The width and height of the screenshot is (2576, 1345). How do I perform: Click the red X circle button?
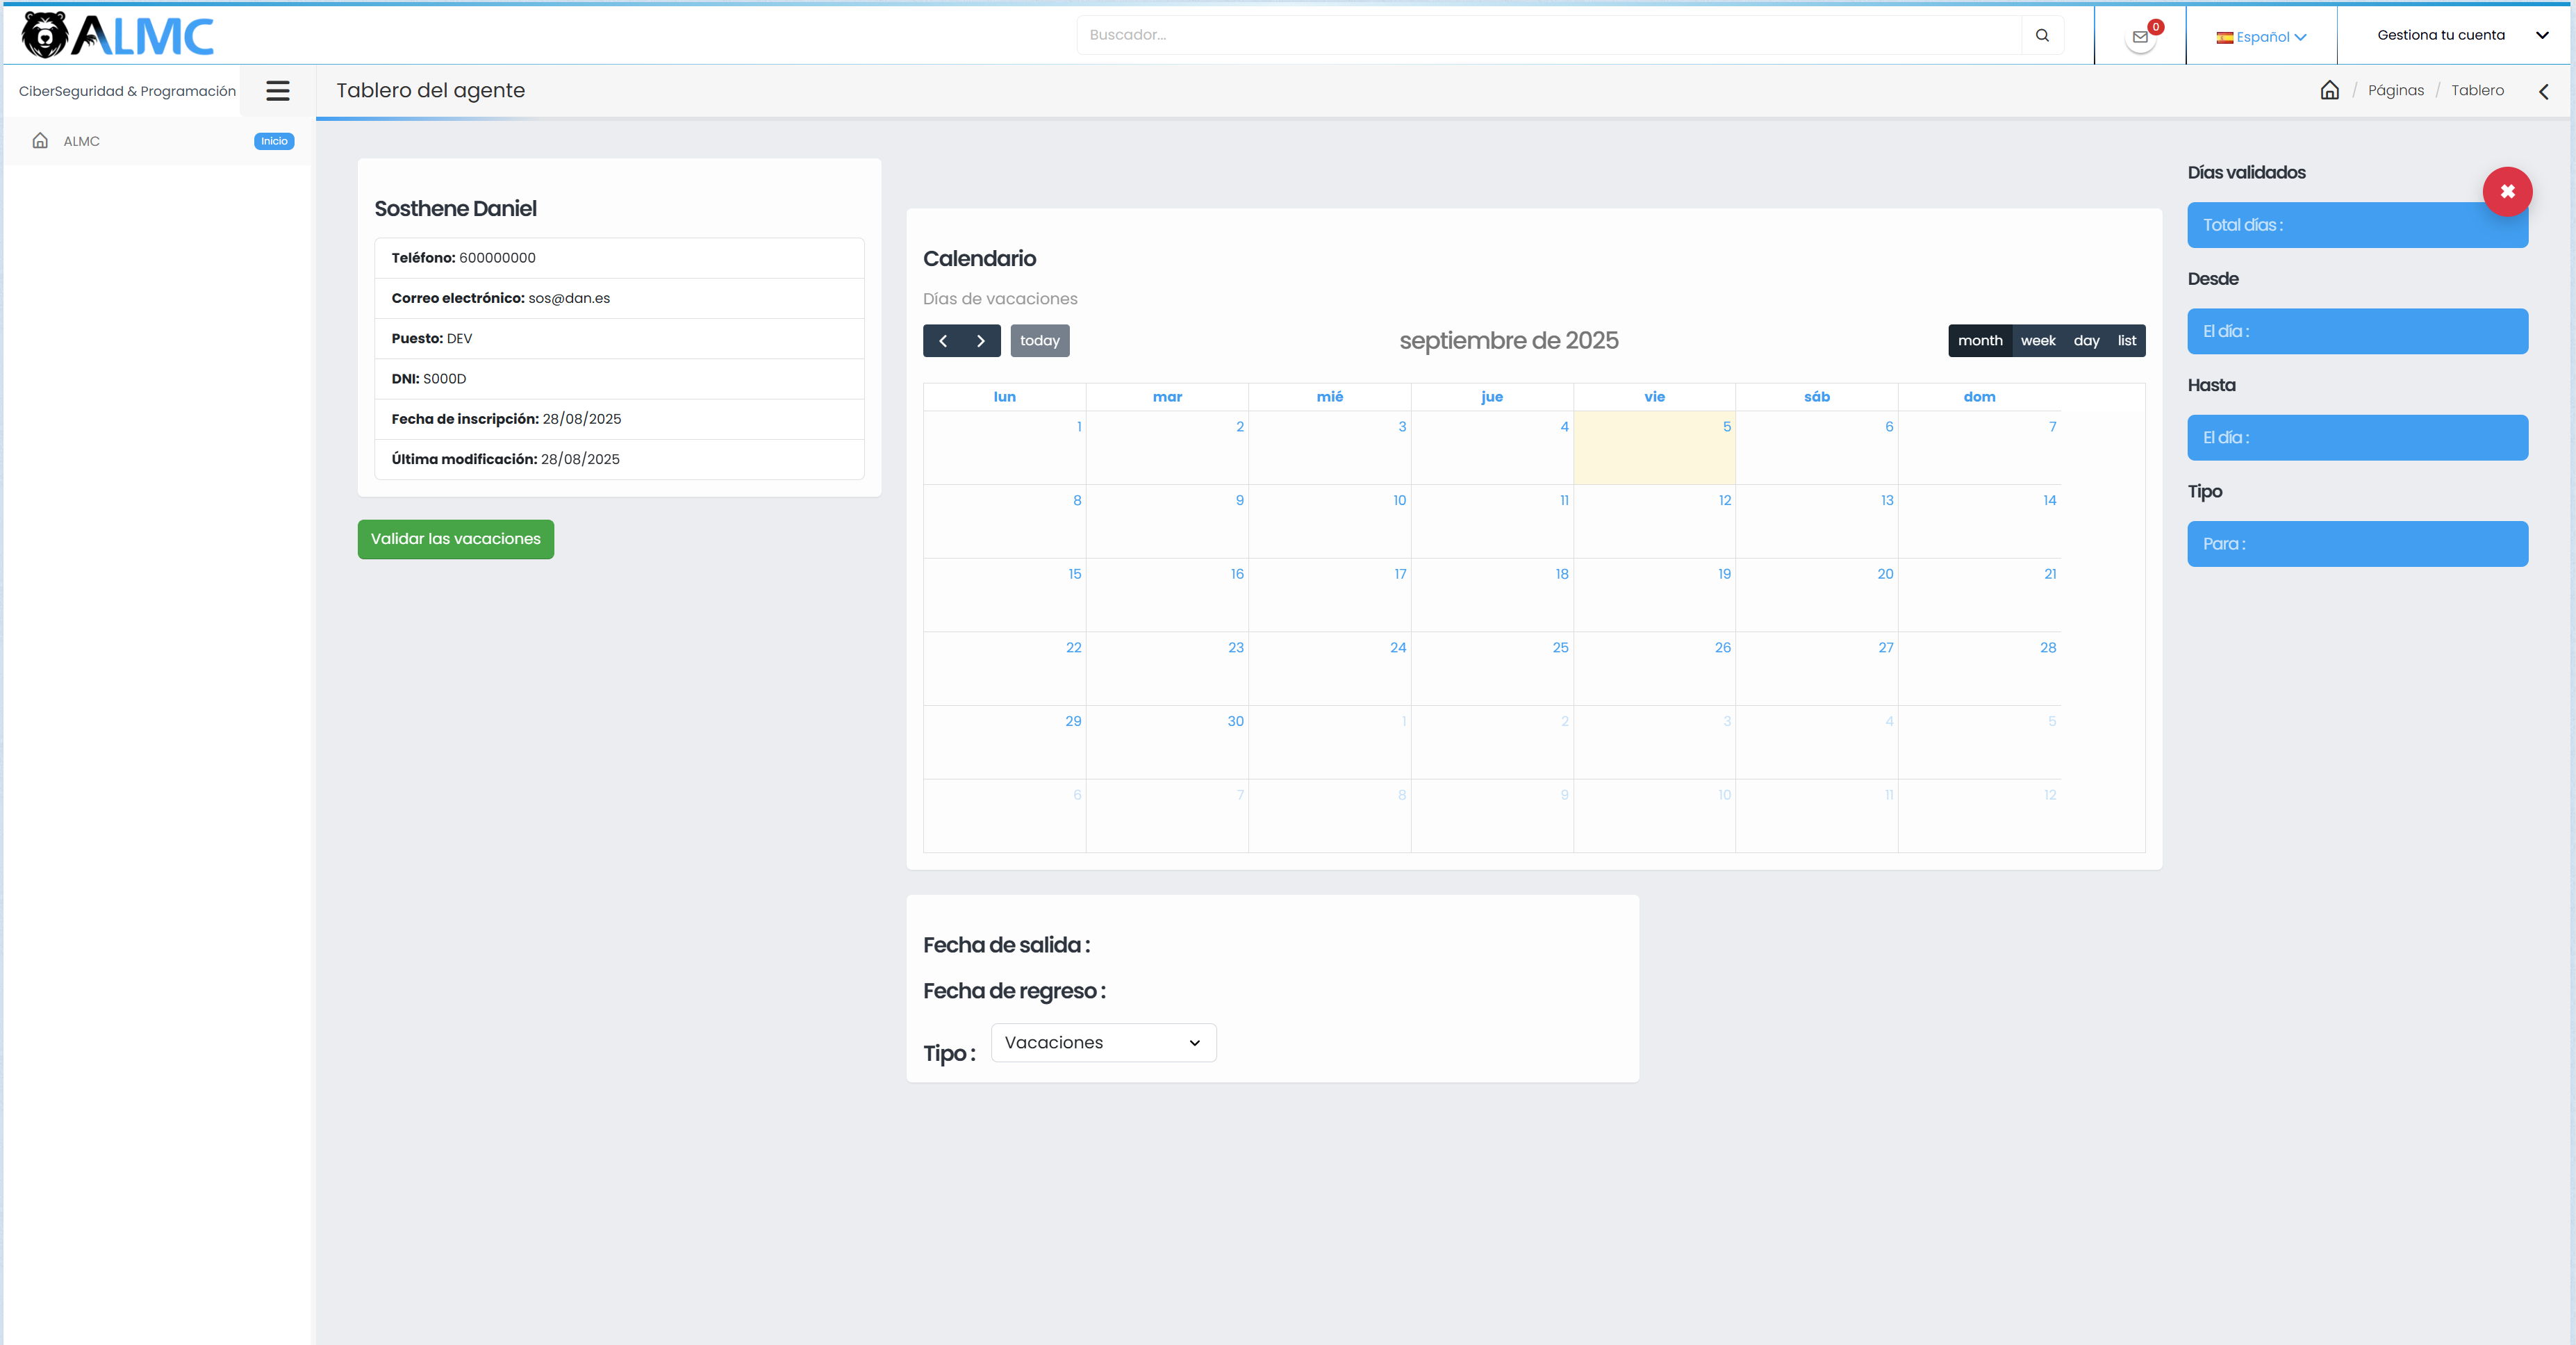2507,191
